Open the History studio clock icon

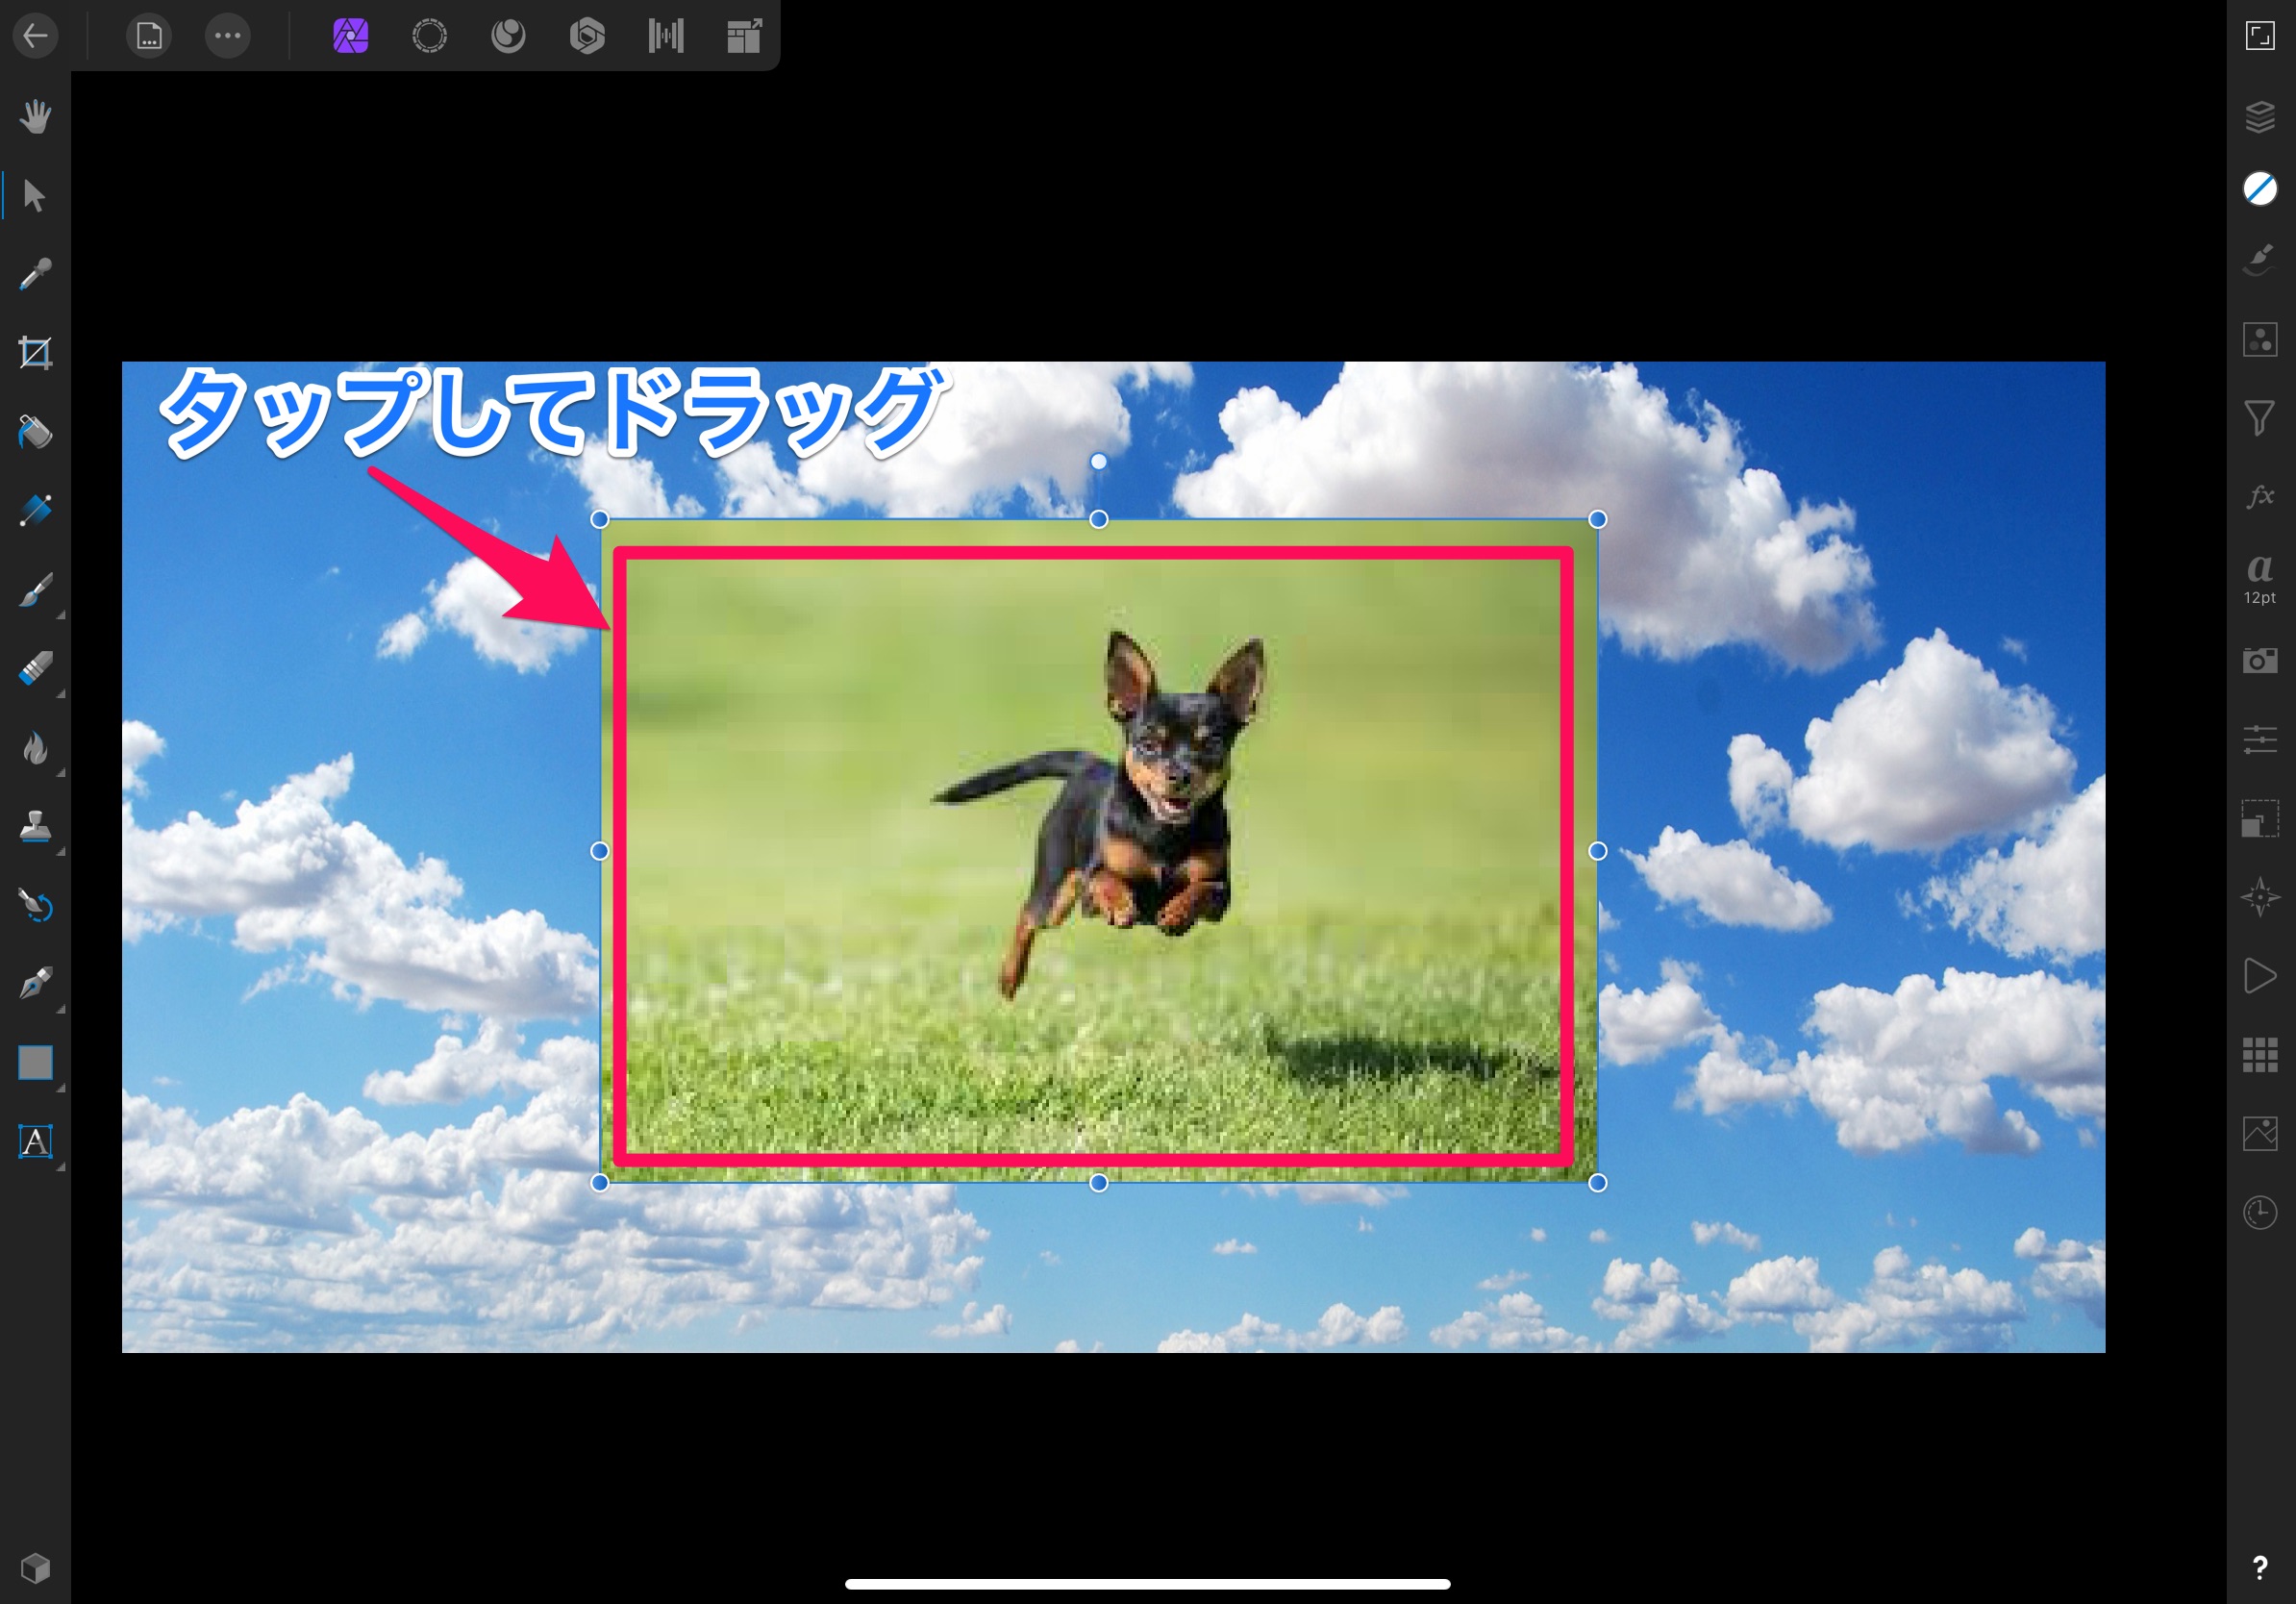pos(2260,1212)
